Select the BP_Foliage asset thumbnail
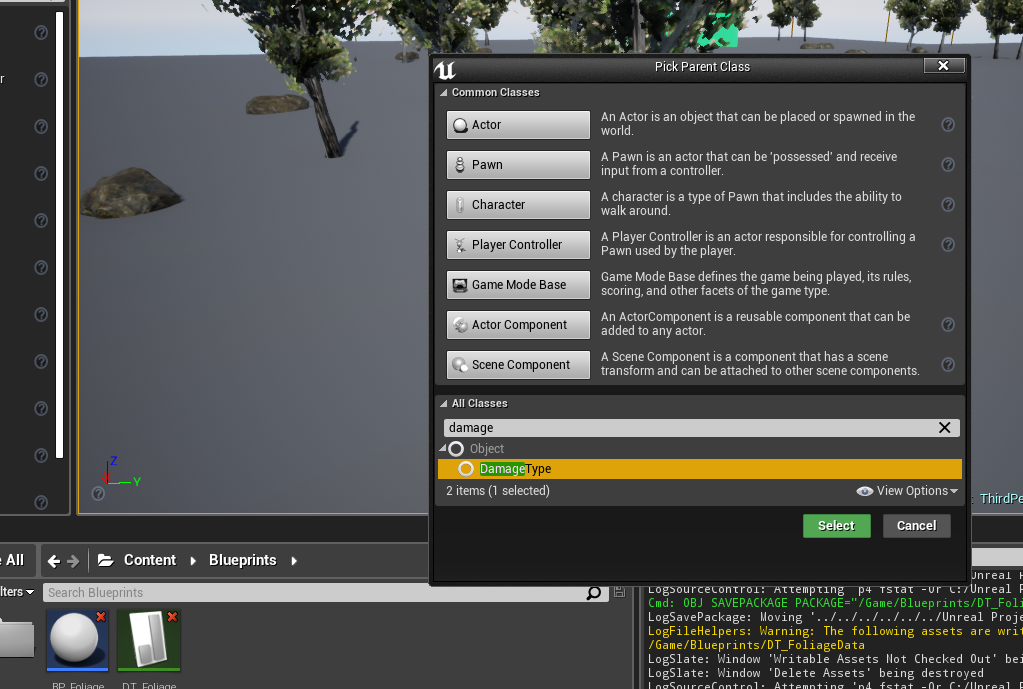Viewport: 1023px width, 689px height. point(78,640)
